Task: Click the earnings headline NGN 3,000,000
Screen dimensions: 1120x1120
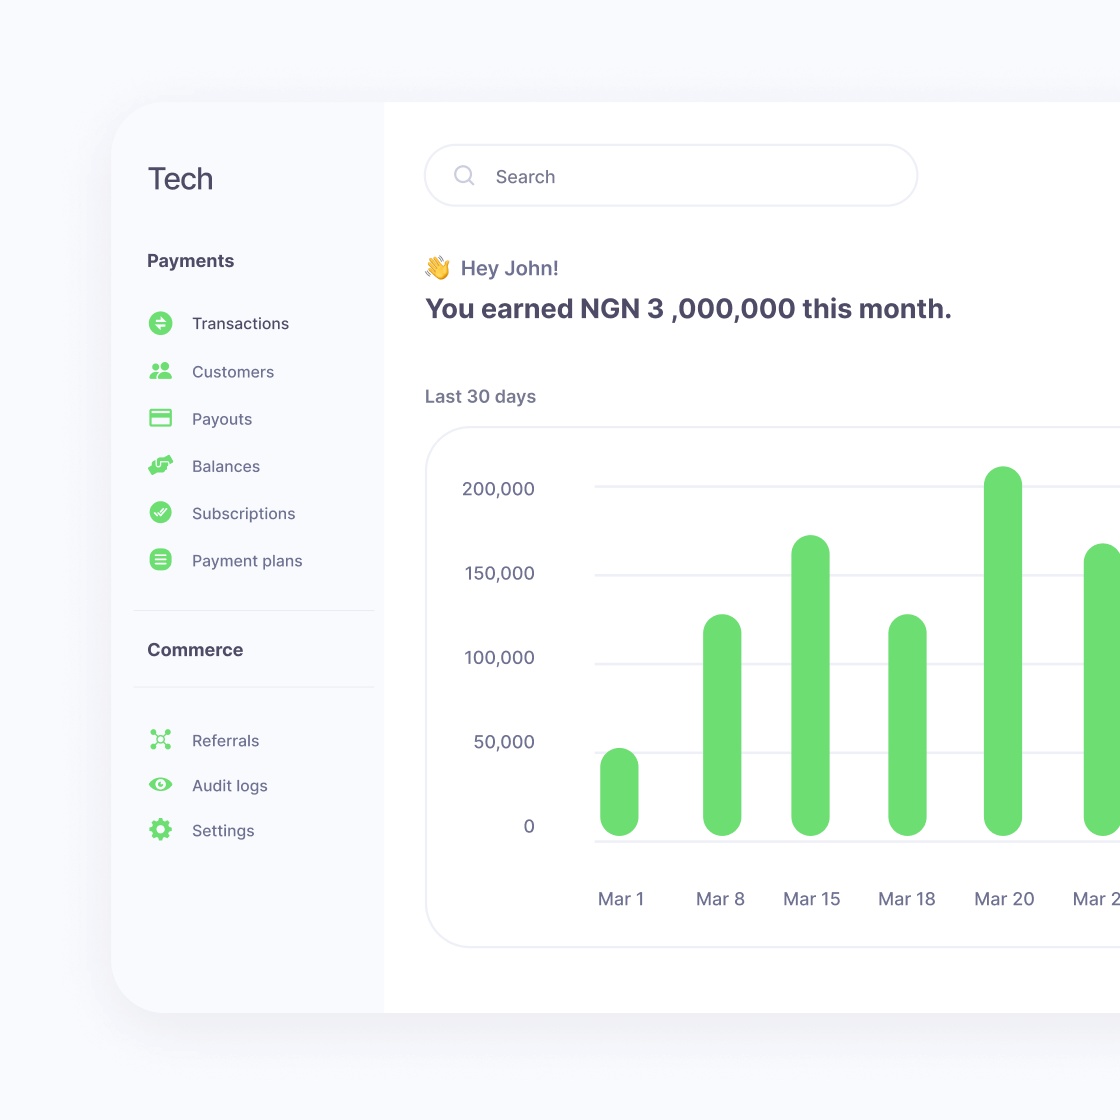Action: coord(689,309)
